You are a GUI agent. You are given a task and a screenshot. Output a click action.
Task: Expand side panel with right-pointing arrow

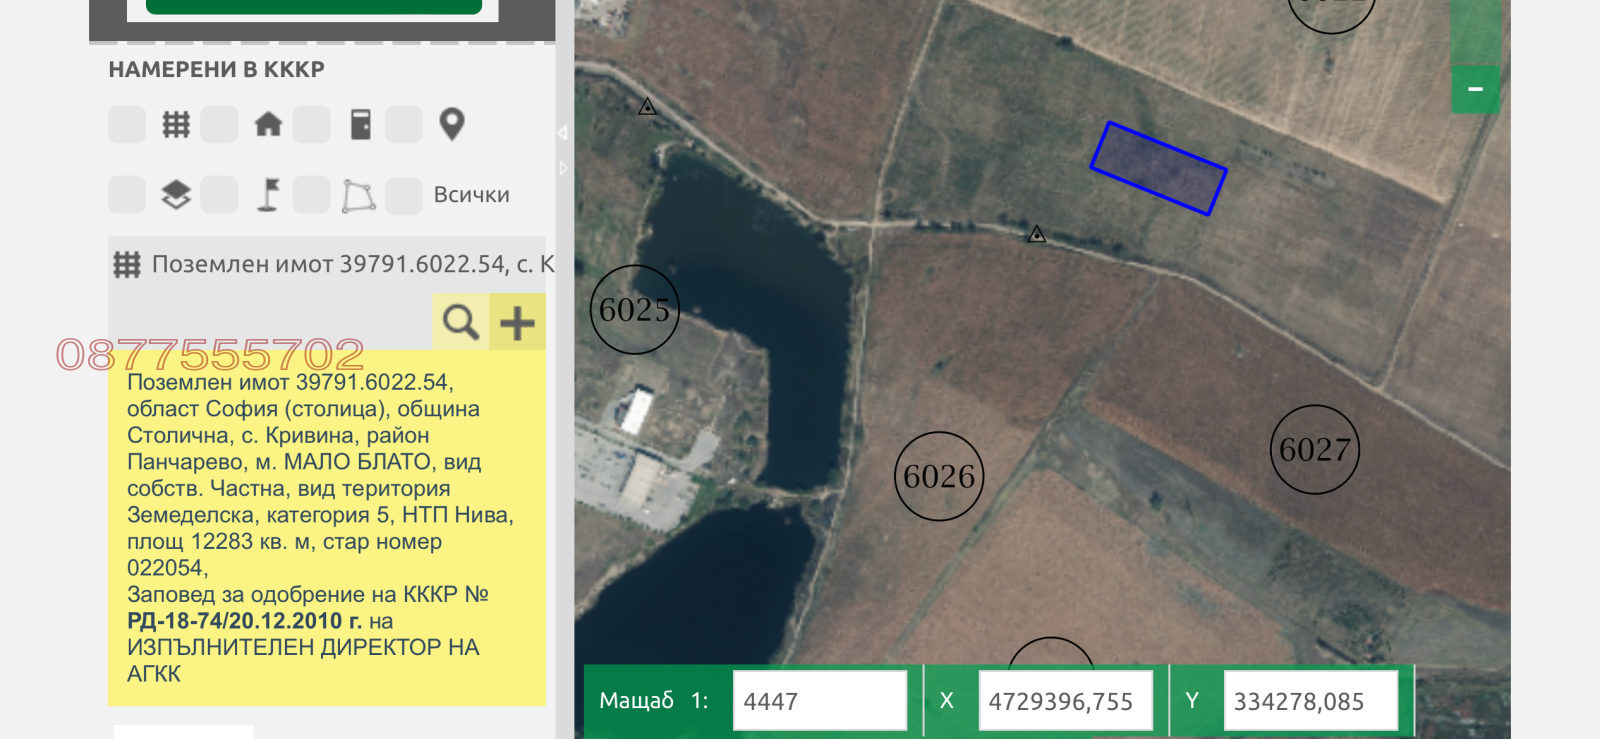(563, 168)
